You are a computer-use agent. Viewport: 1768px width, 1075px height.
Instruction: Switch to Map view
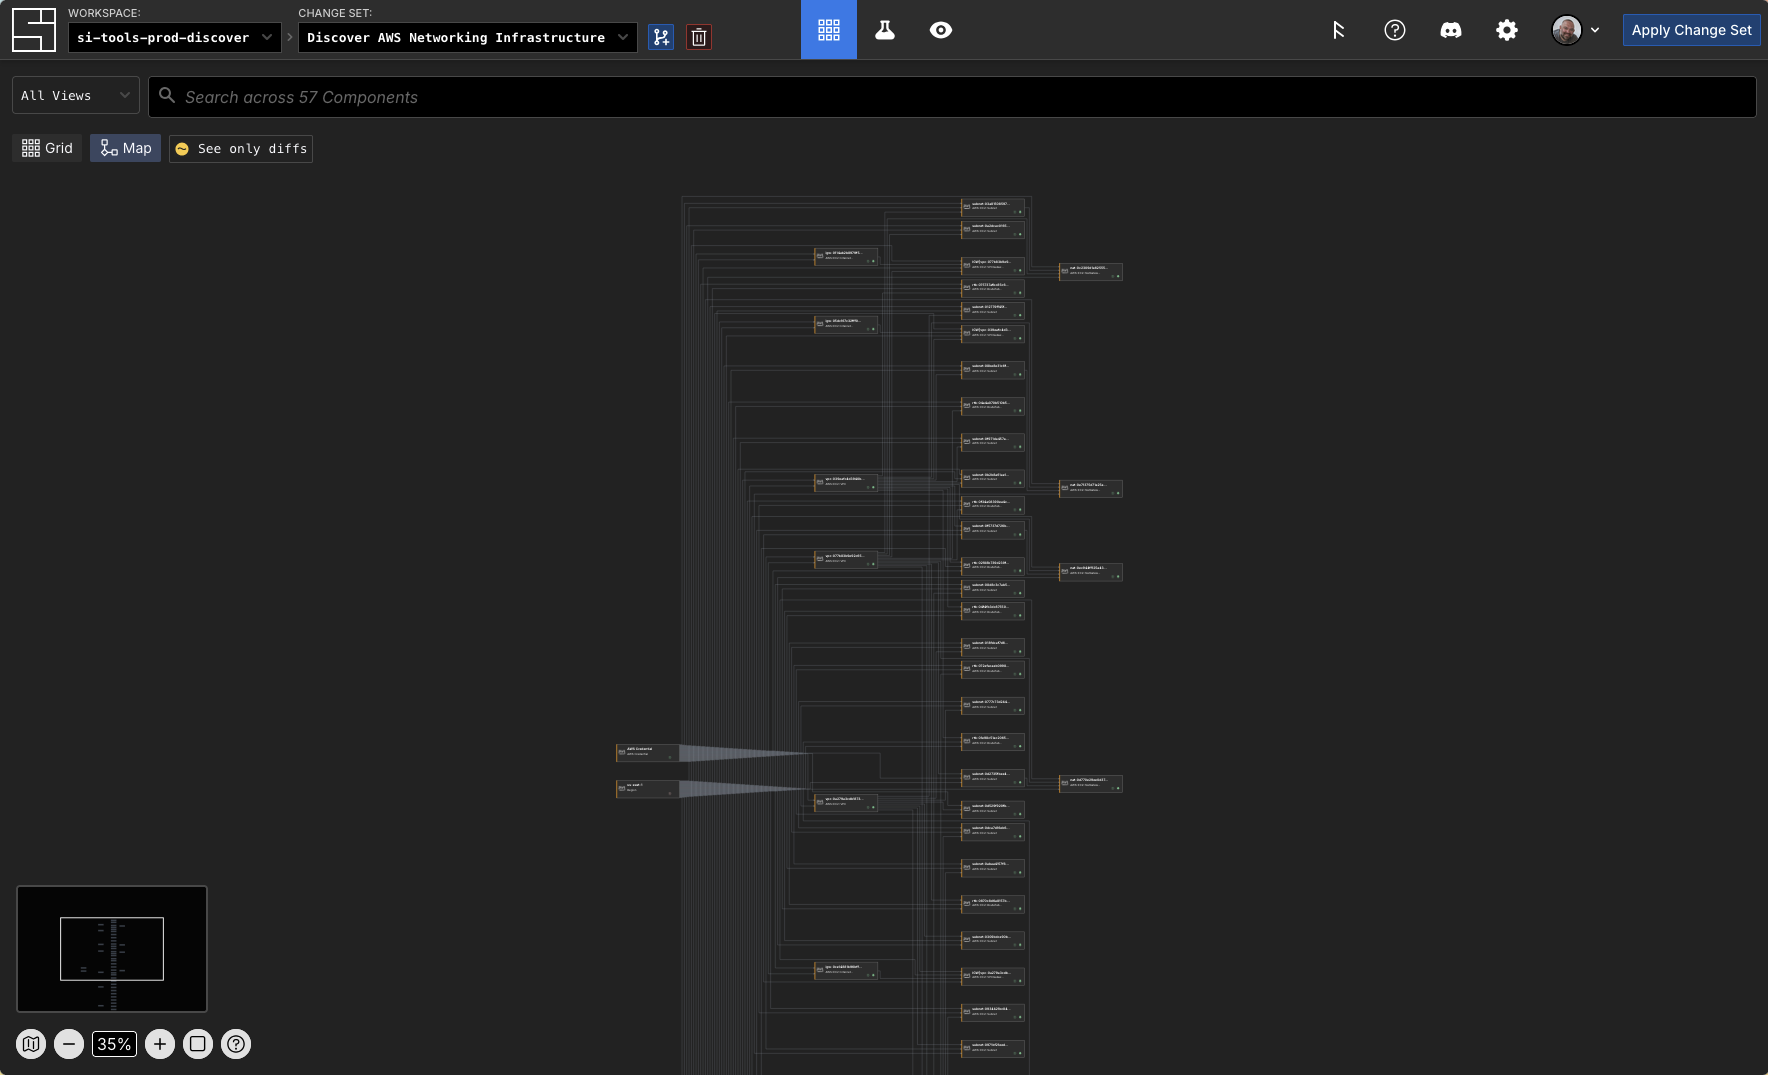pos(126,148)
